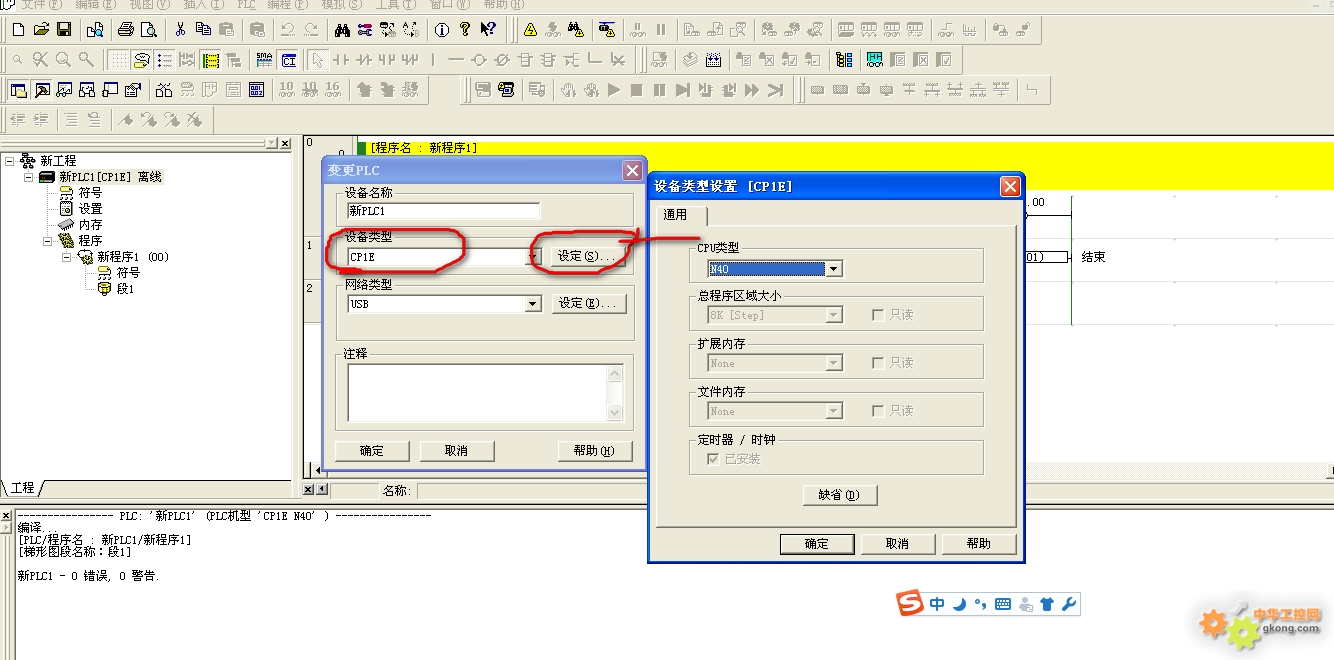This screenshot has width=1334, height=660.
Task: Close the 变更PLC dialog window
Action: [x=632, y=171]
